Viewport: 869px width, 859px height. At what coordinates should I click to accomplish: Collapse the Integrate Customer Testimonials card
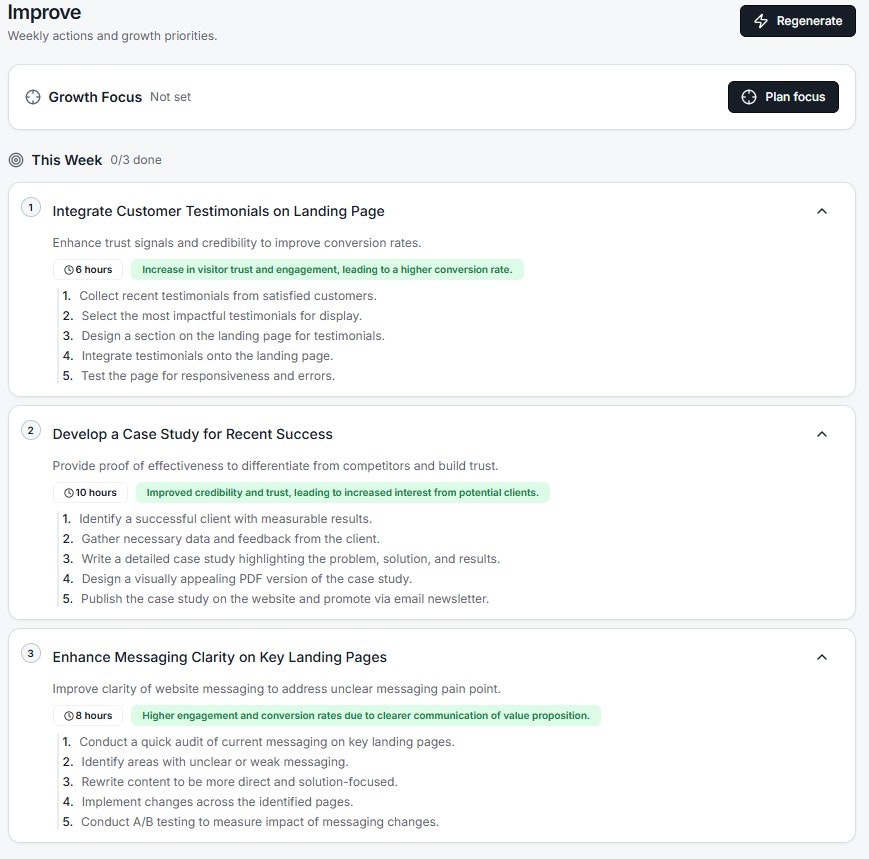(822, 211)
